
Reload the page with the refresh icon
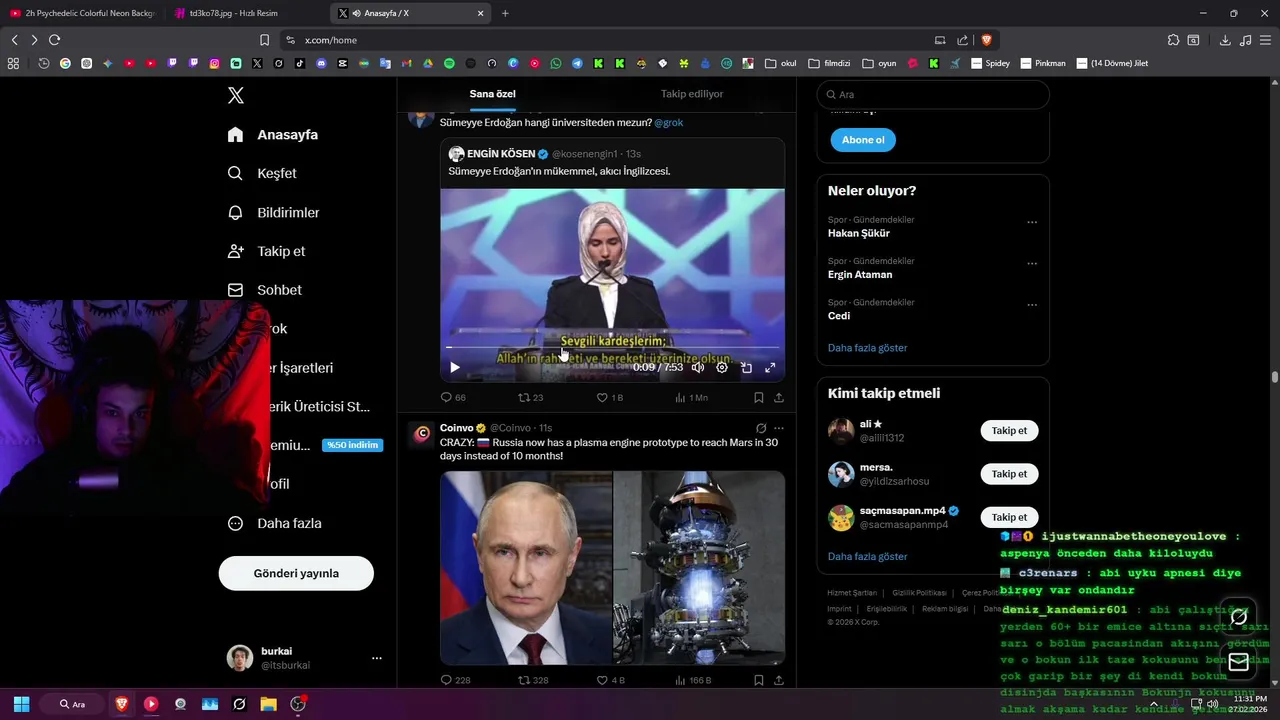pos(55,40)
